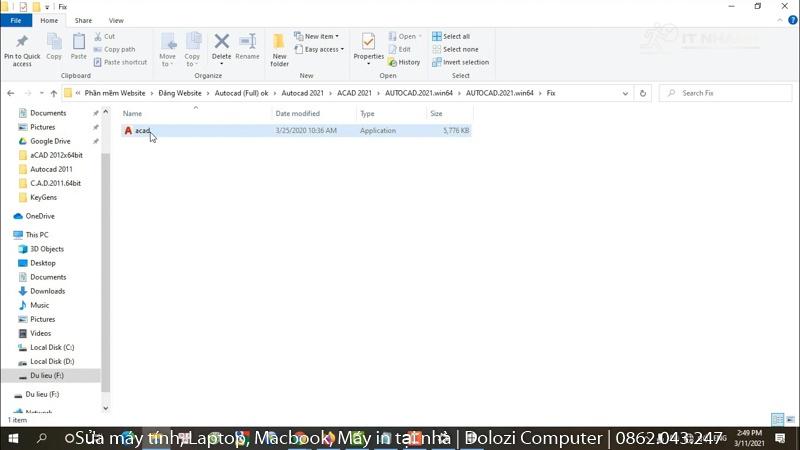The height and width of the screenshot is (450, 800).
Task: Open Google Drive in the sidebar
Action: tap(50, 141)
